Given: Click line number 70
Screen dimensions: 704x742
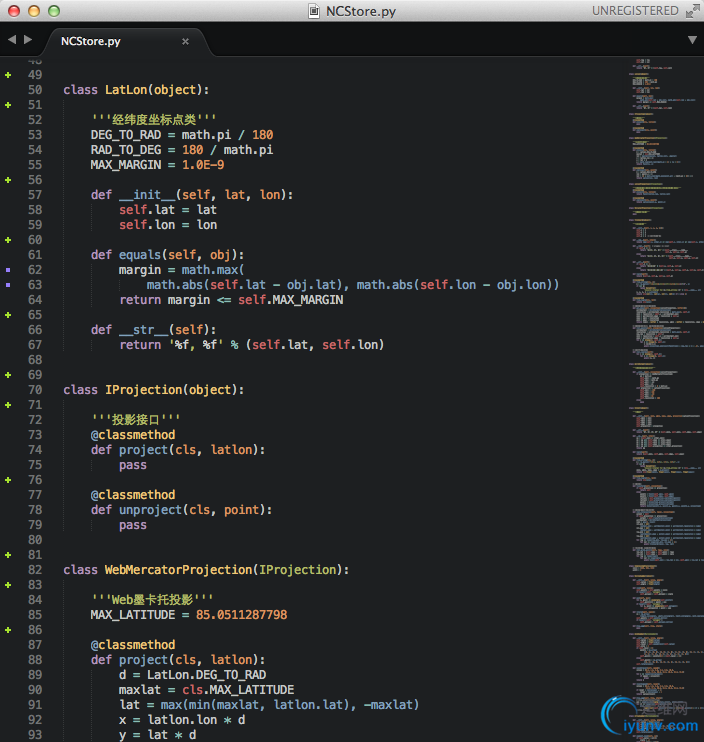Looking at the screenshot, I should 35,390.
